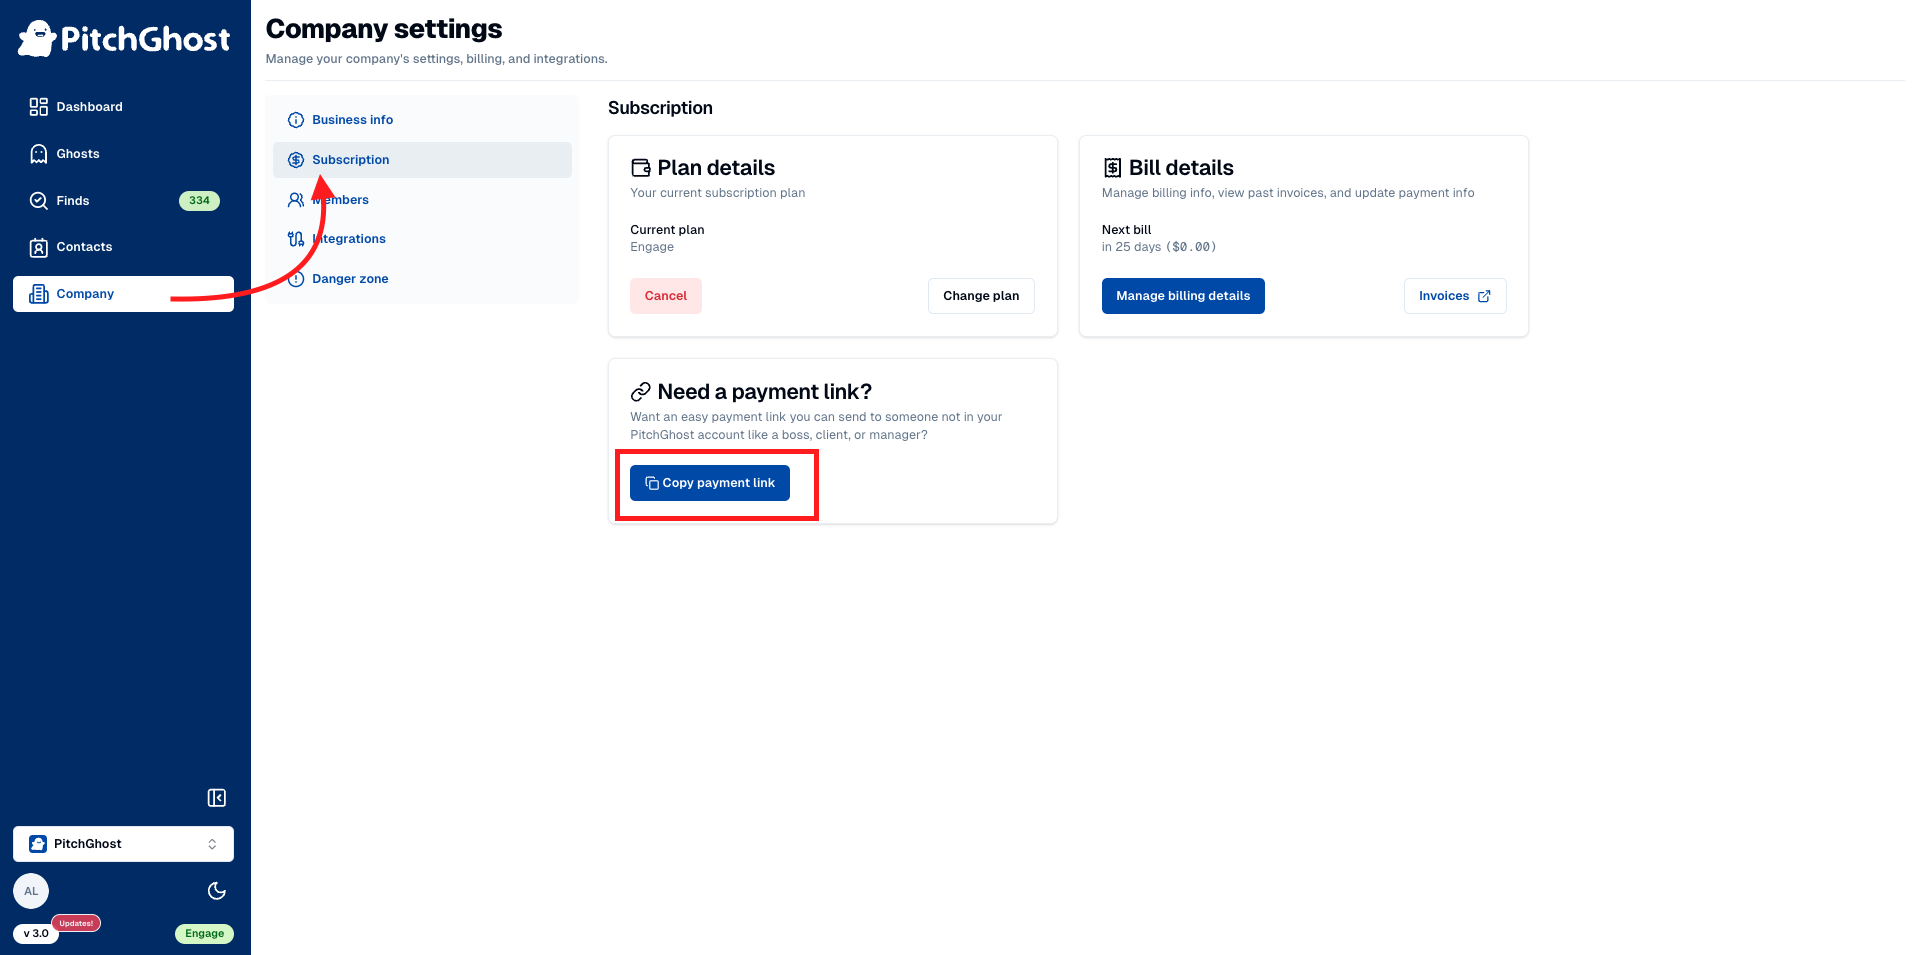Expand the PitchGhost workspace switcher
1916x955 pixels.
coord(123,844)
